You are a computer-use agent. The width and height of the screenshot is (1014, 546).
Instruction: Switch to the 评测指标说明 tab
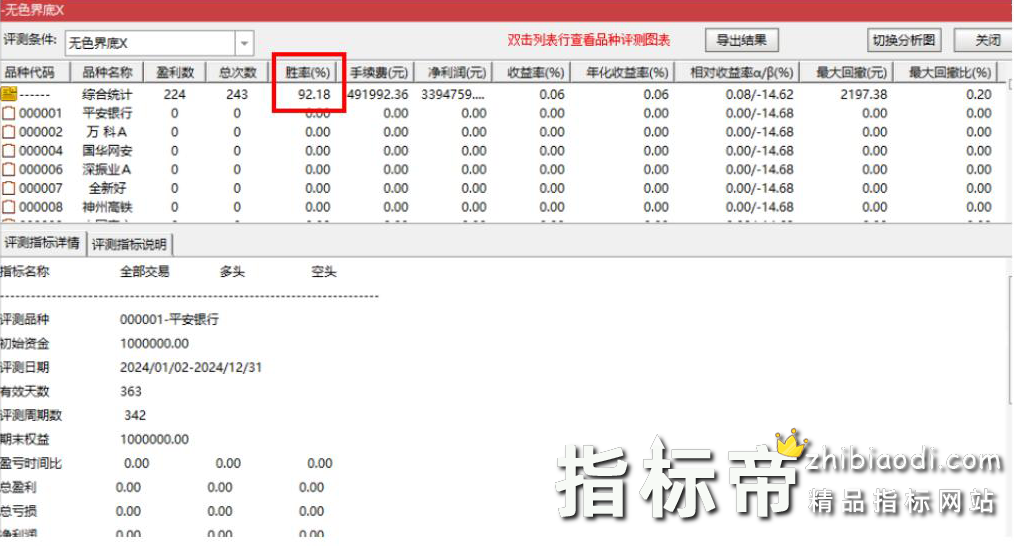(129, 245)
